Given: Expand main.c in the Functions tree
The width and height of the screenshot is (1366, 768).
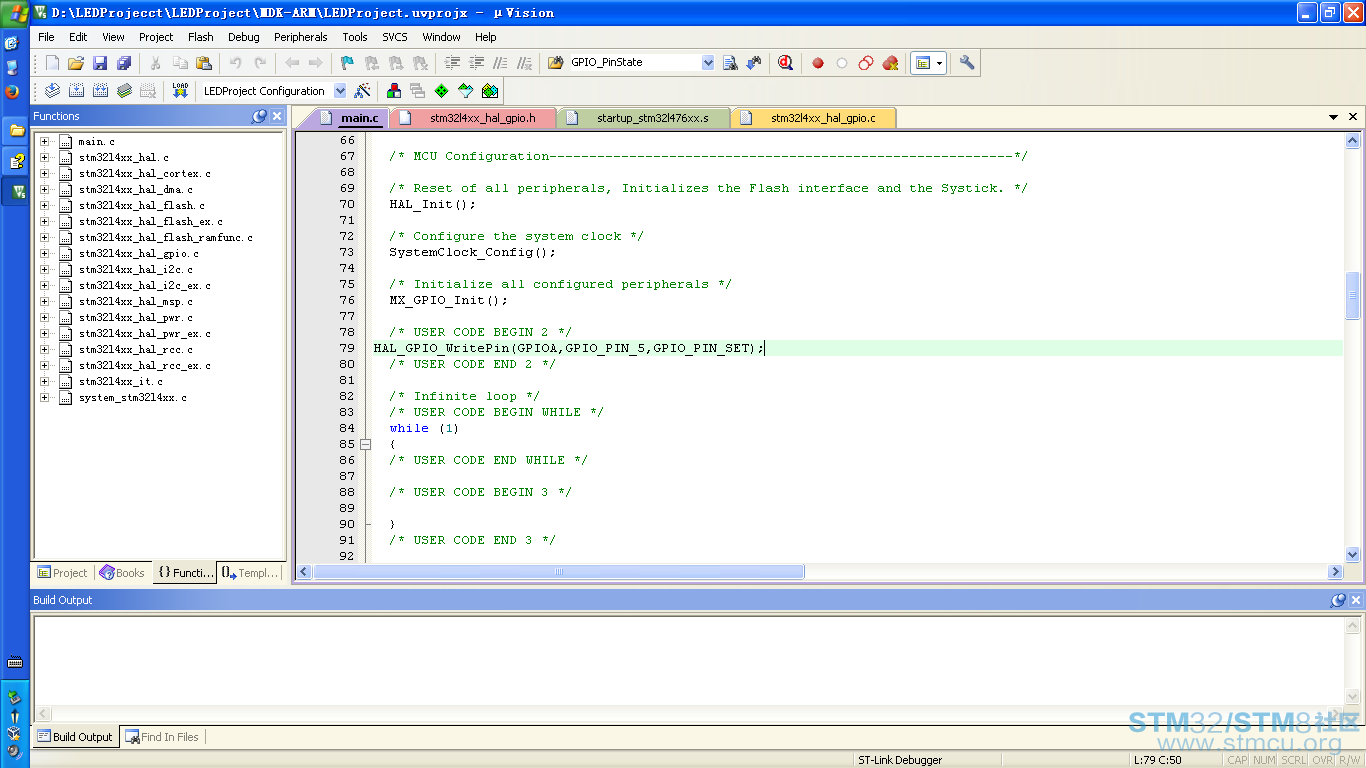Looking at the screenshot, I should click(44, 142).
